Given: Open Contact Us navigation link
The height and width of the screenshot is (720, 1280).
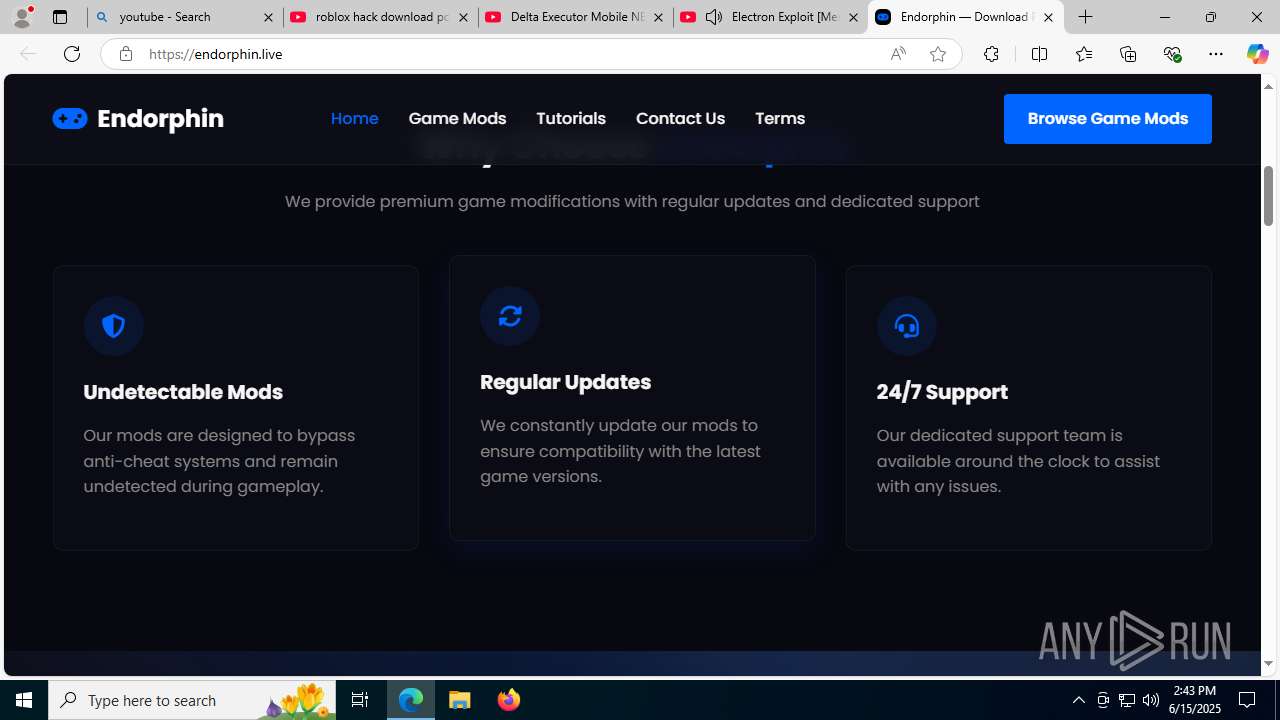Looking at the screenshot, I should tap(680, 118).
